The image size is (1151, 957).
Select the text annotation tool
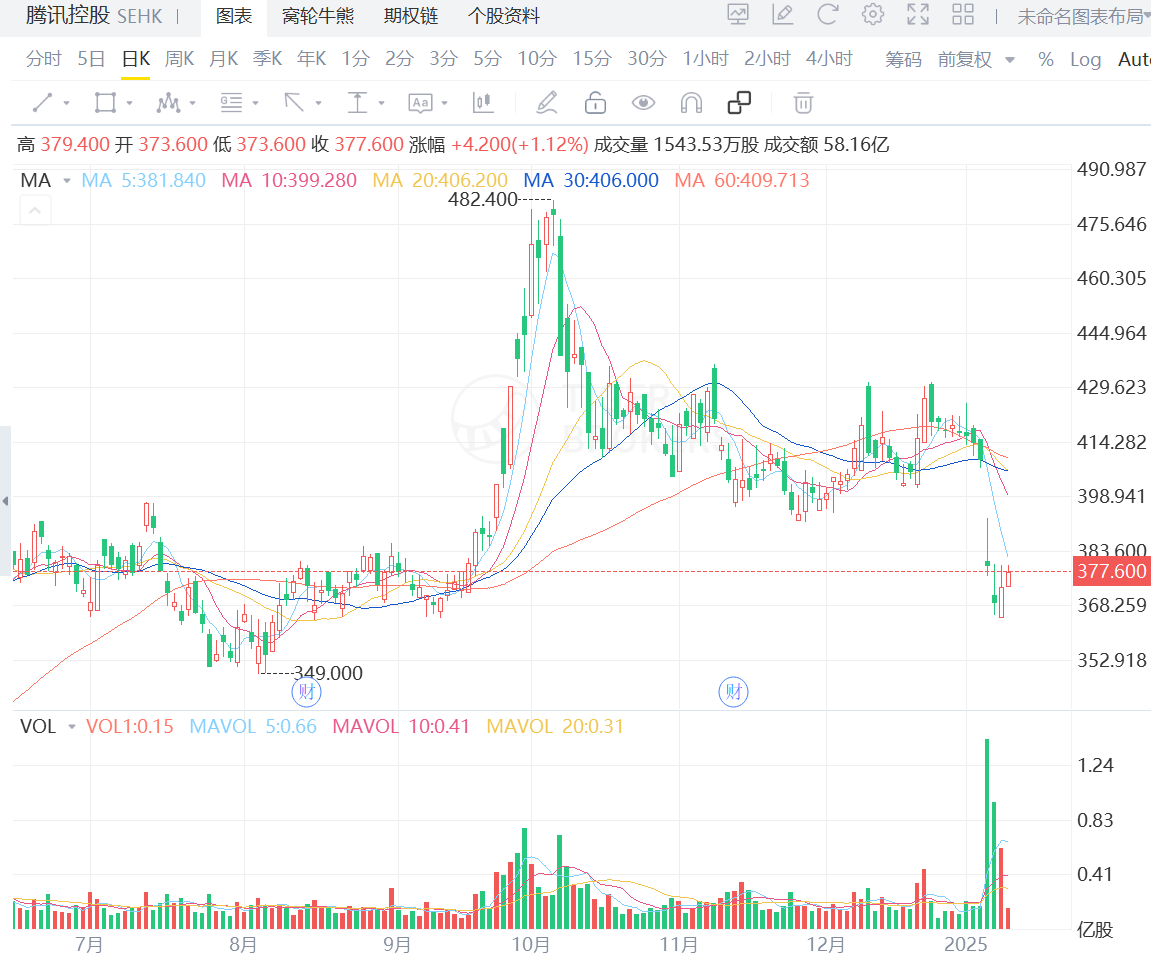coord(420,103)
